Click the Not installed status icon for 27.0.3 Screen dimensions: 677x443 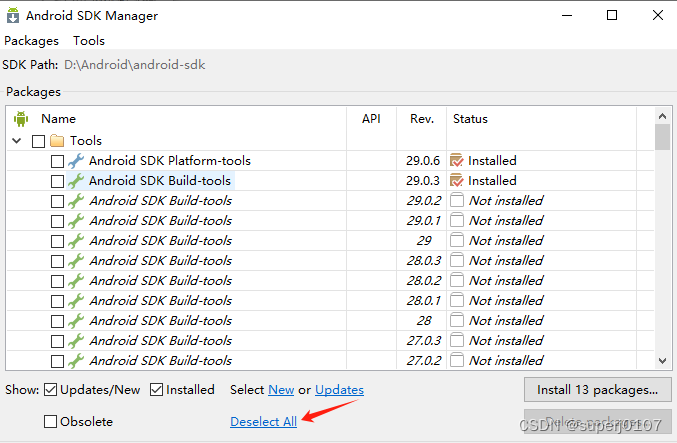click(x=457, y=341)
